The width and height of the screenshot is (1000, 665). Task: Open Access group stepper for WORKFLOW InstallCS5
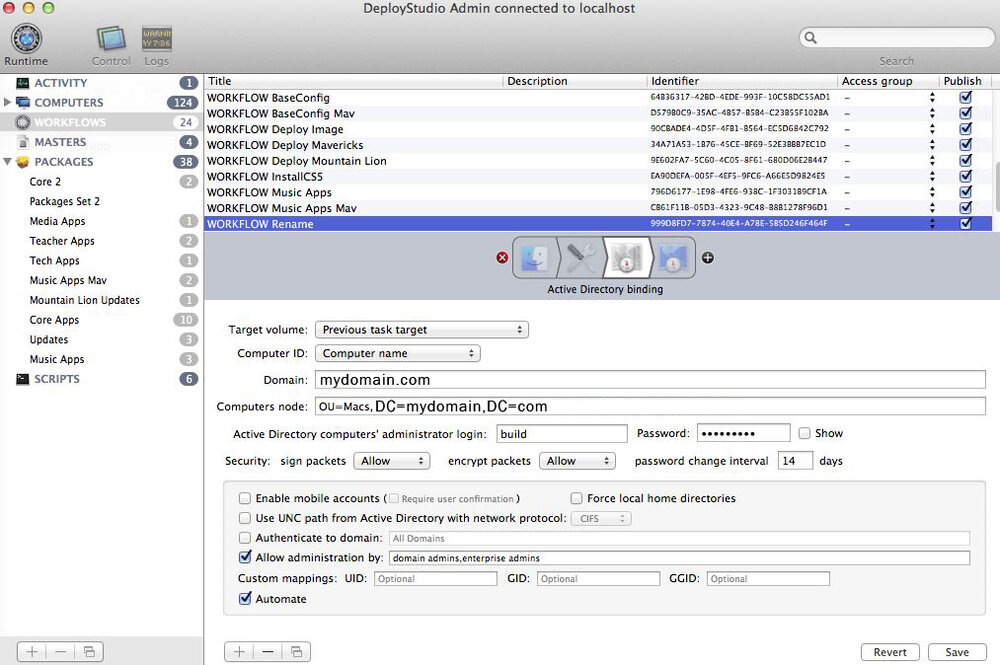(x=932, y=176)
